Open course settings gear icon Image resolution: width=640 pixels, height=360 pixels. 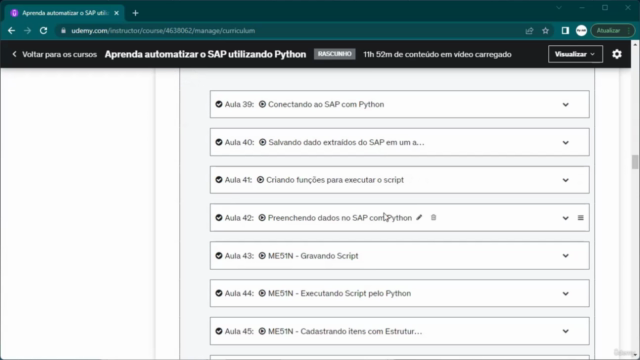(x=617, y=54)
